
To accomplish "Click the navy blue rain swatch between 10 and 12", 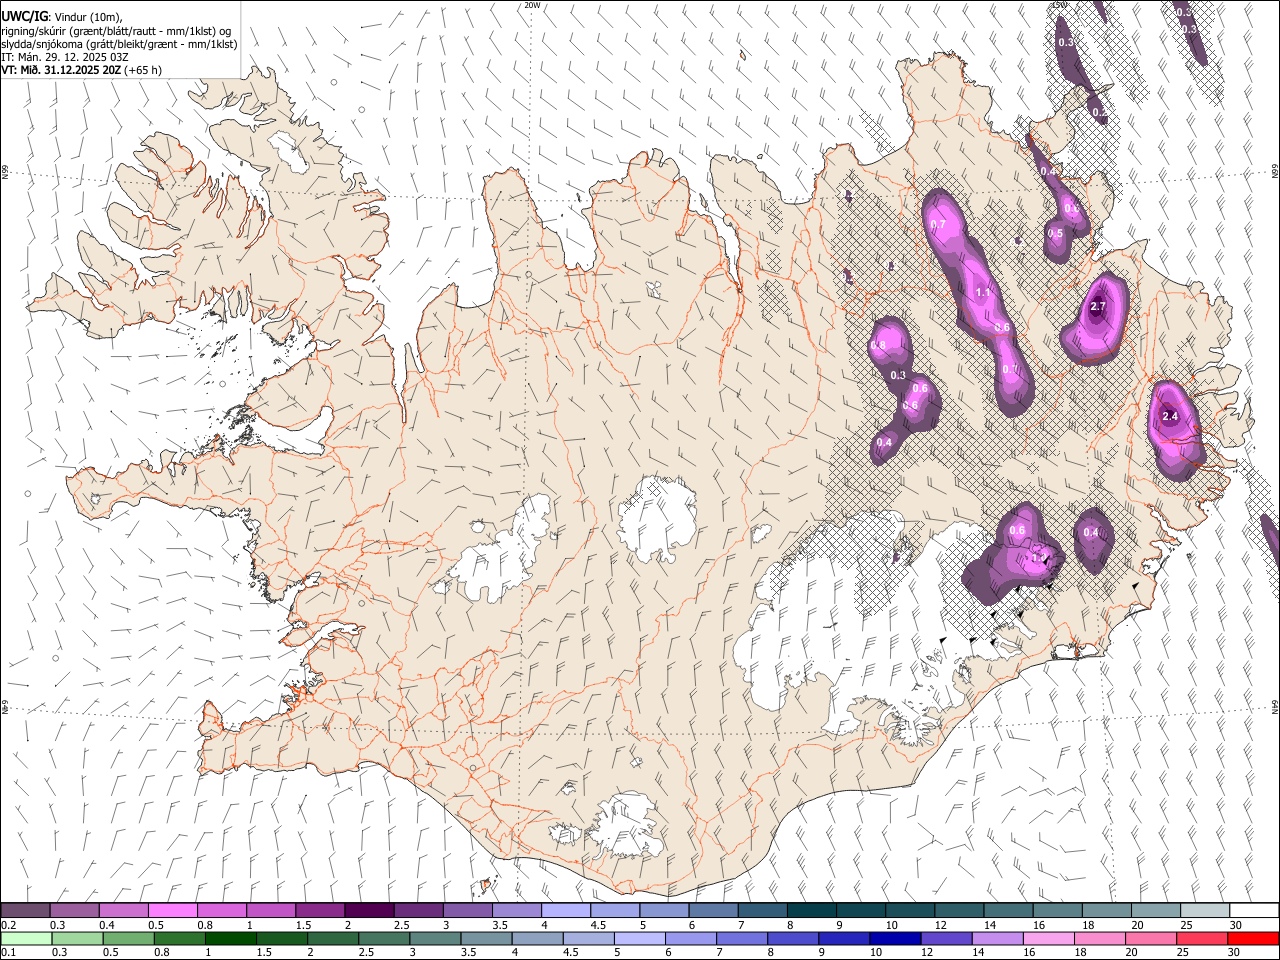I will pos(894,938).
